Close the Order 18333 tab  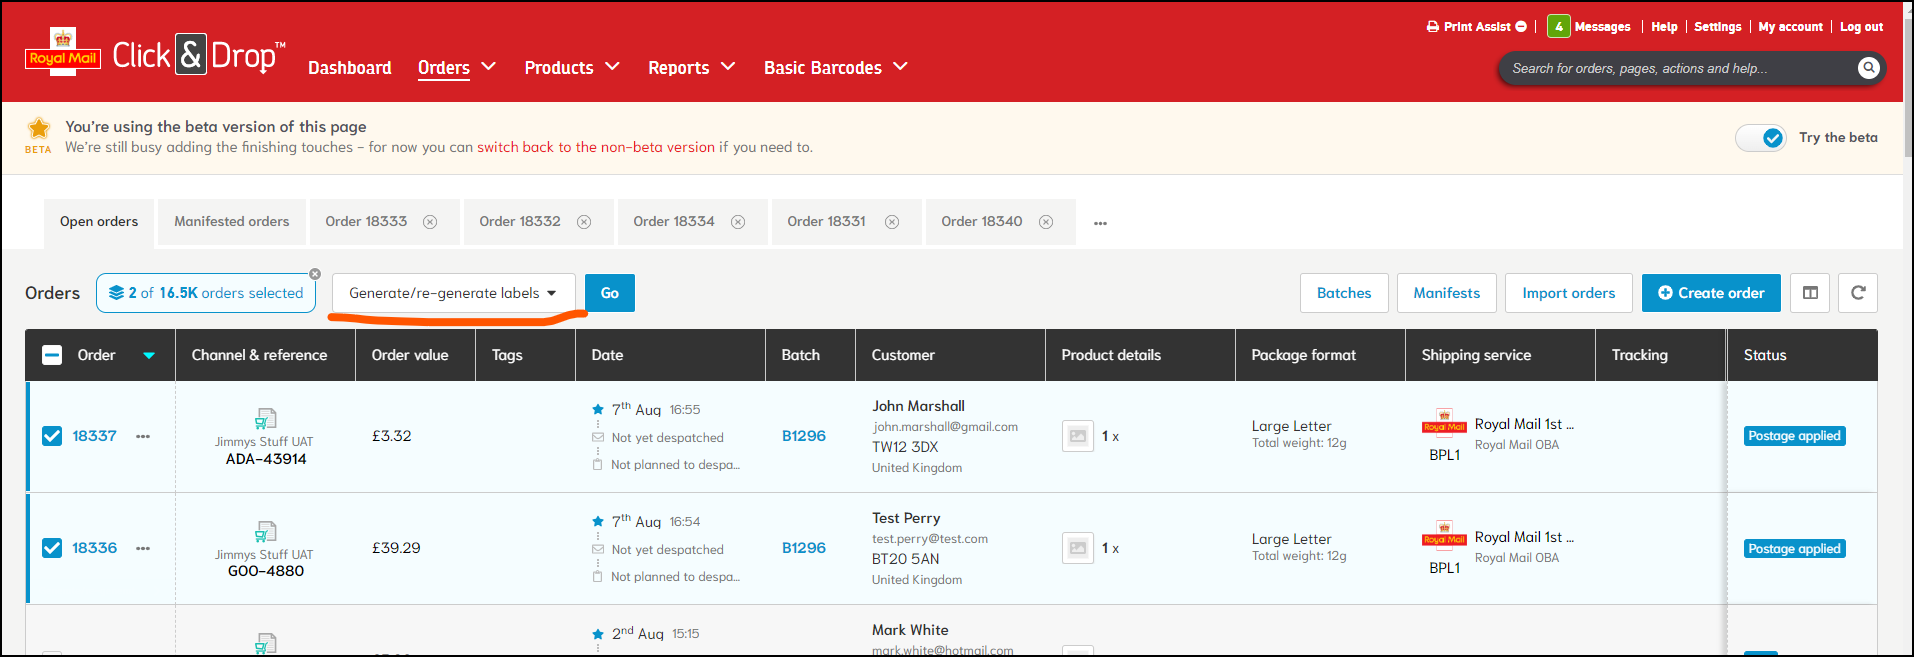[x=430, y=222]
